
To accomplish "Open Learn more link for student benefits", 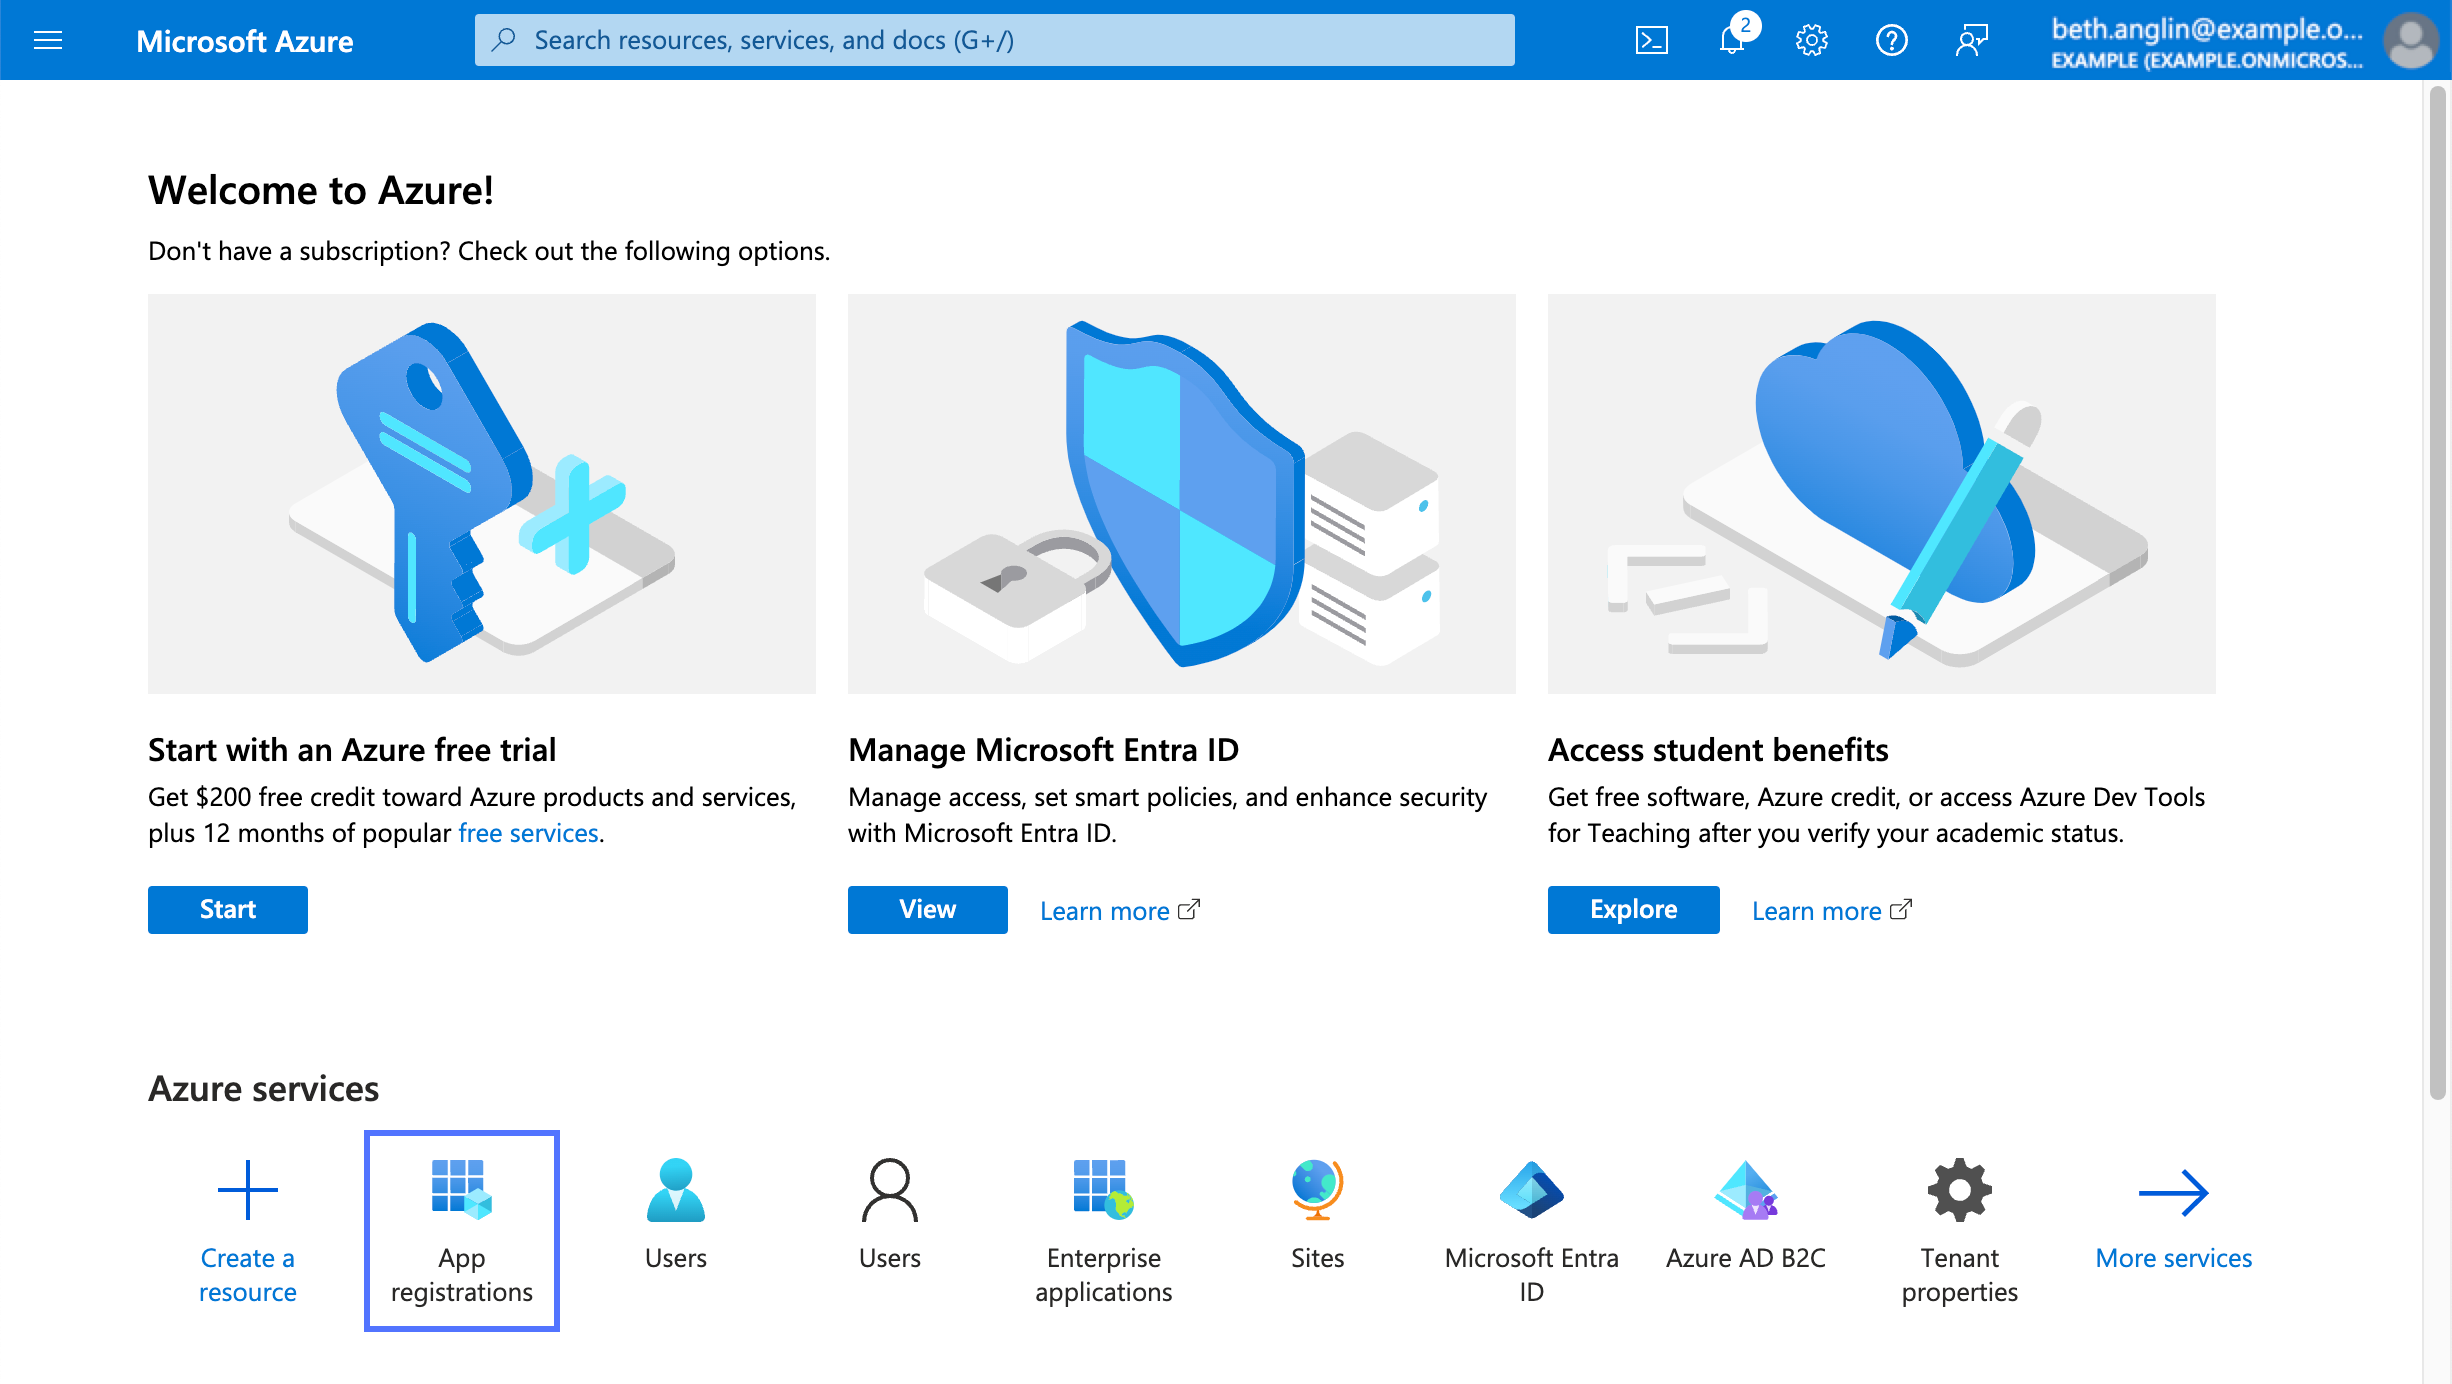I will tap(1832, 911).
